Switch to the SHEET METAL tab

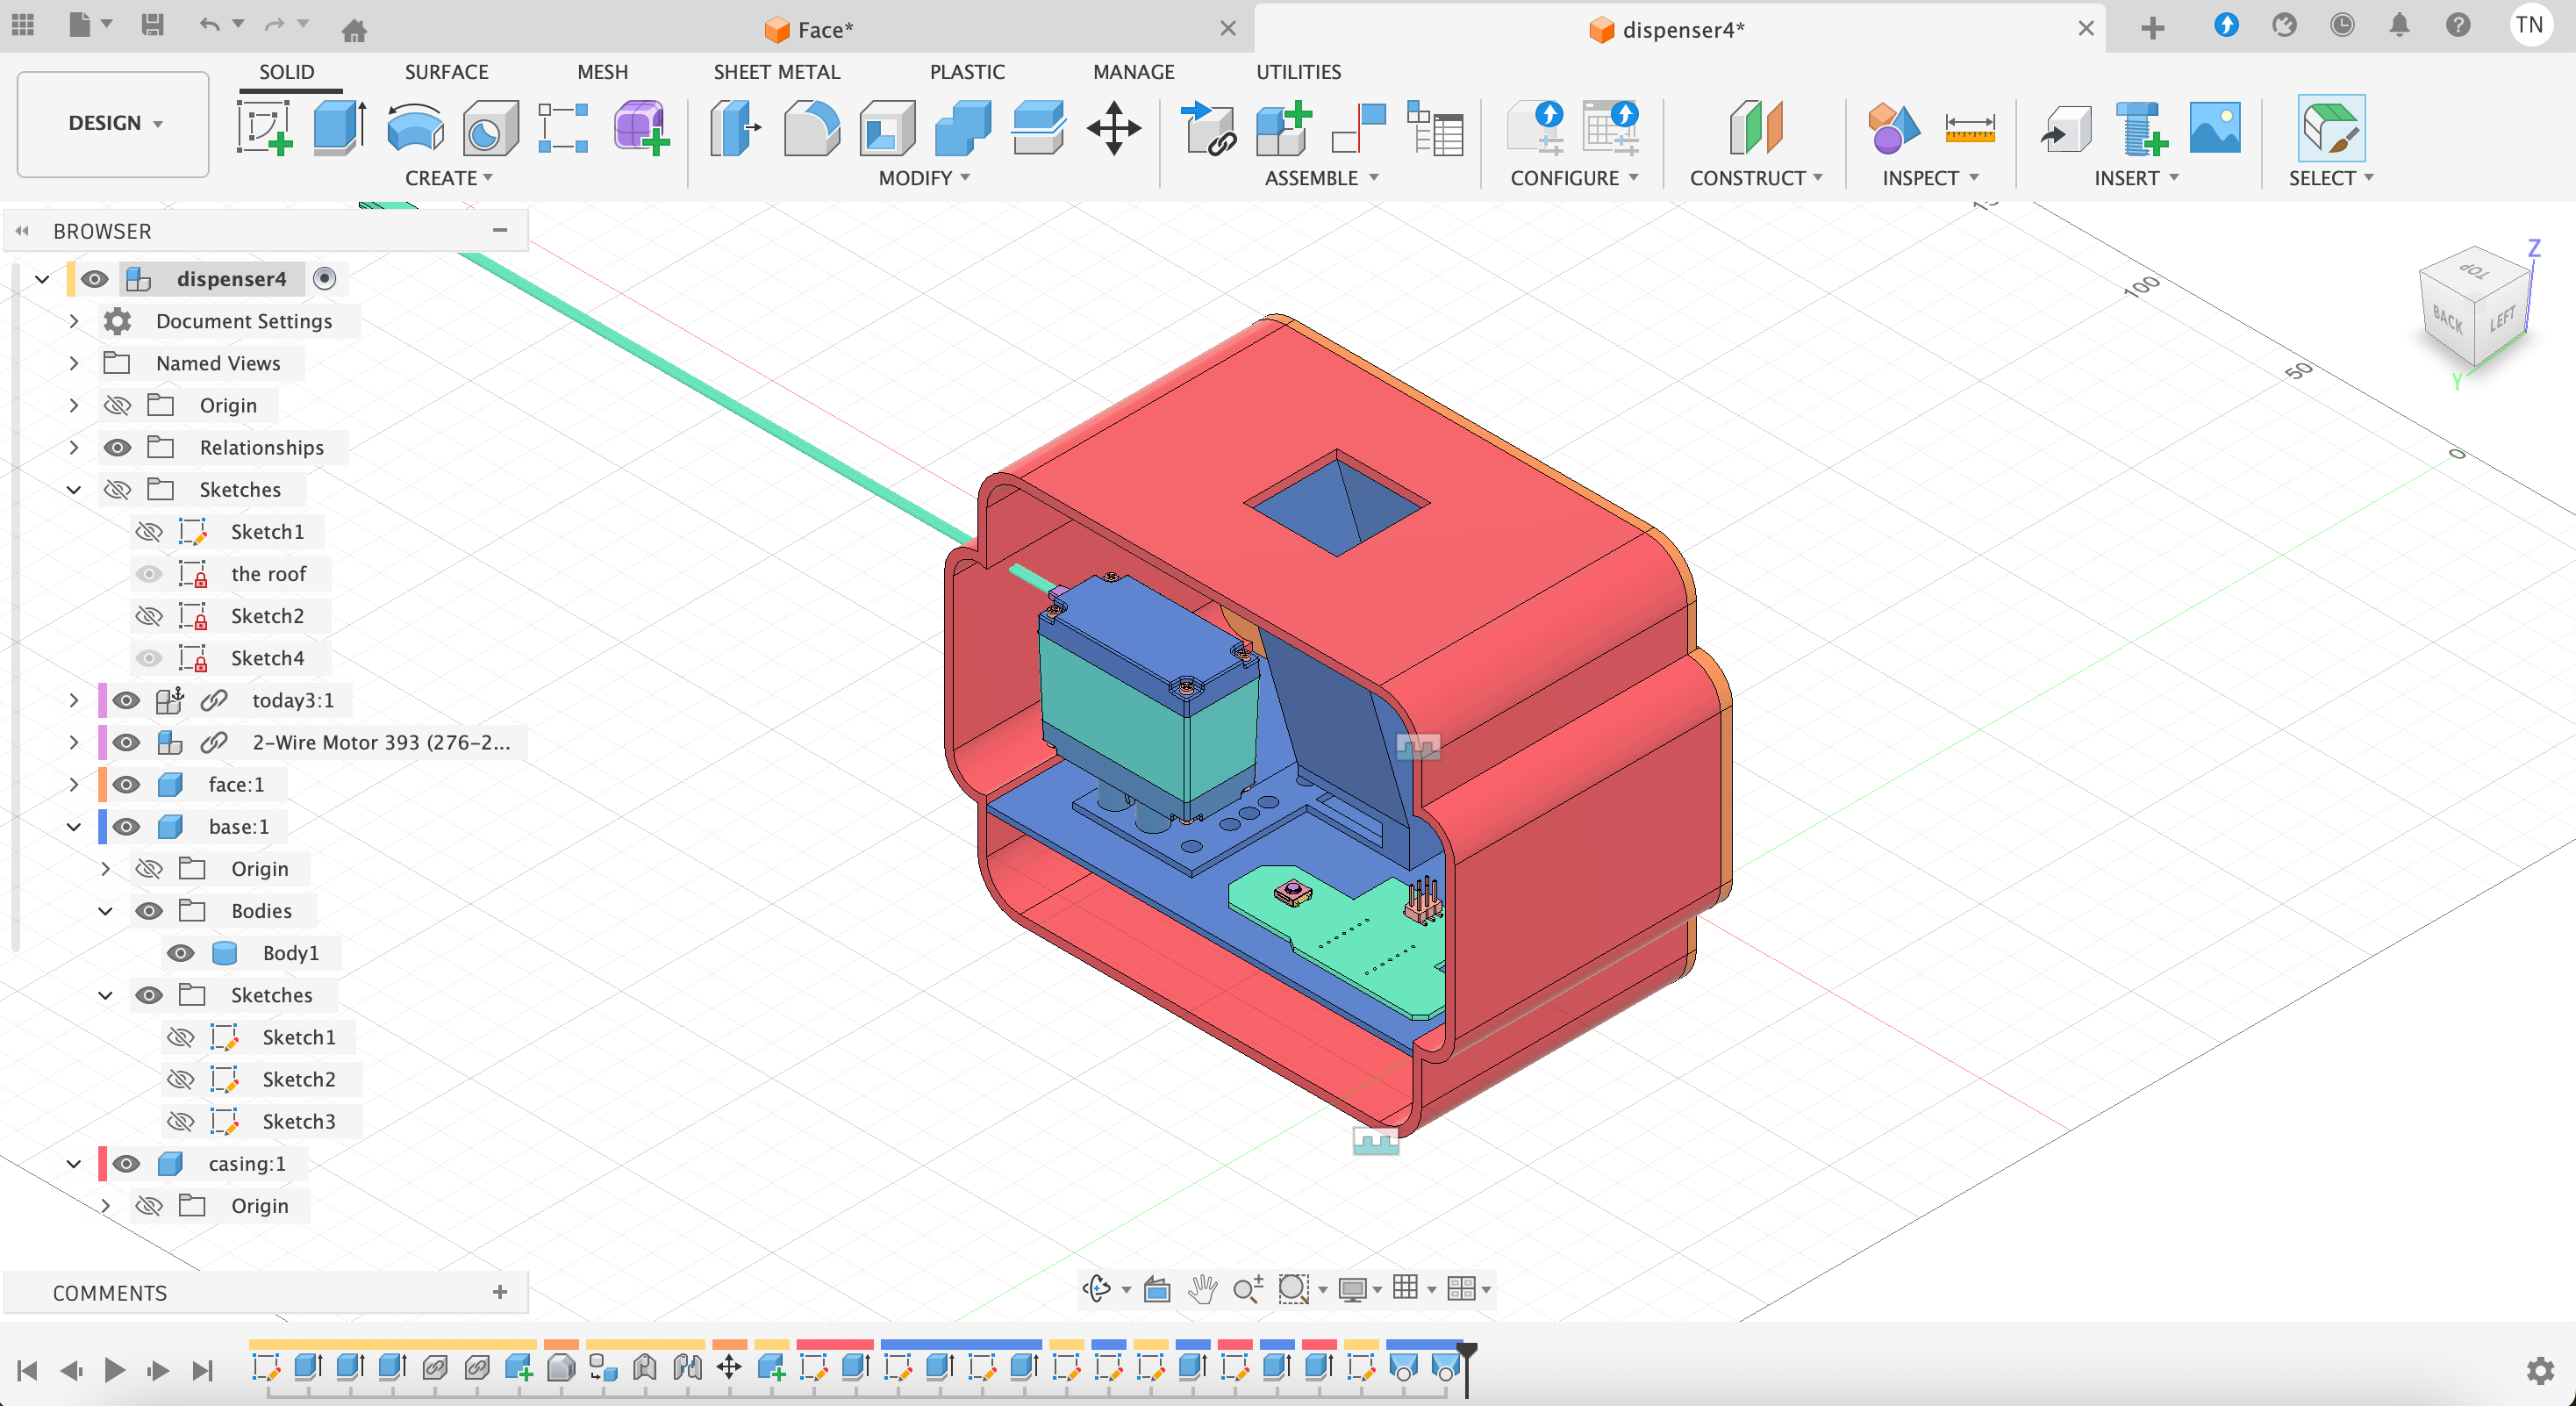click(776, 72)
